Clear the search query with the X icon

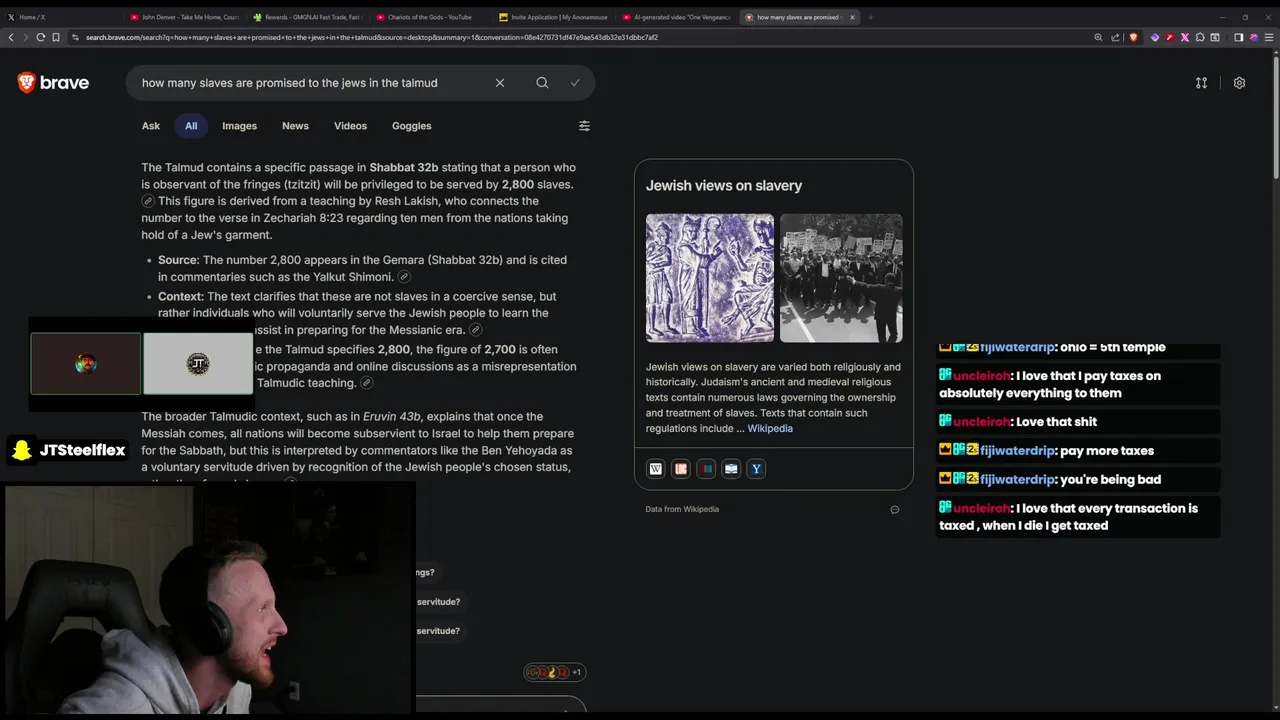pyautogui.click(x=500, y=83)
